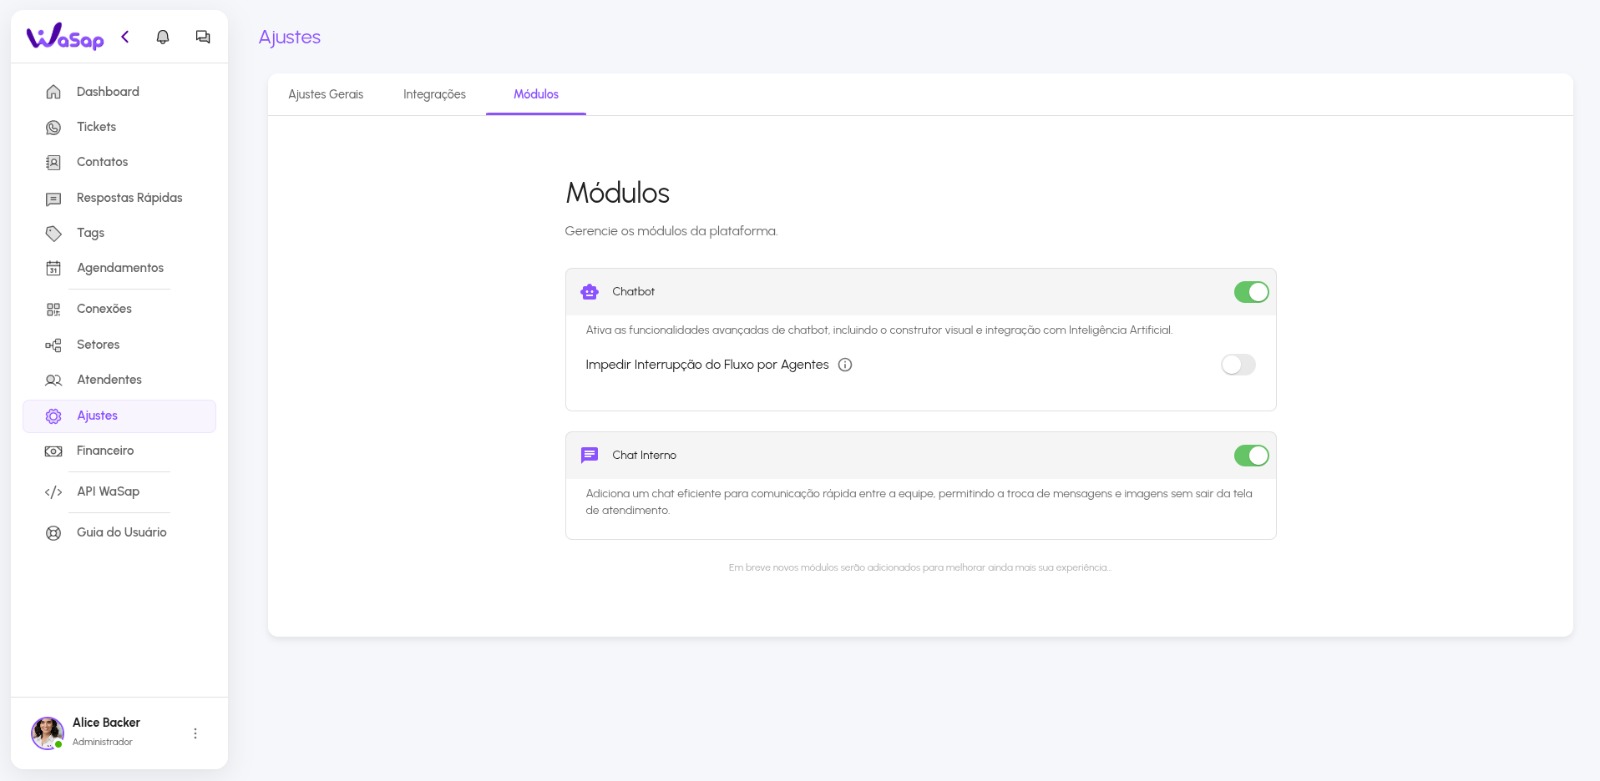
Task: Open Agendamentos calendar item
Action: [x=120, y=268]
